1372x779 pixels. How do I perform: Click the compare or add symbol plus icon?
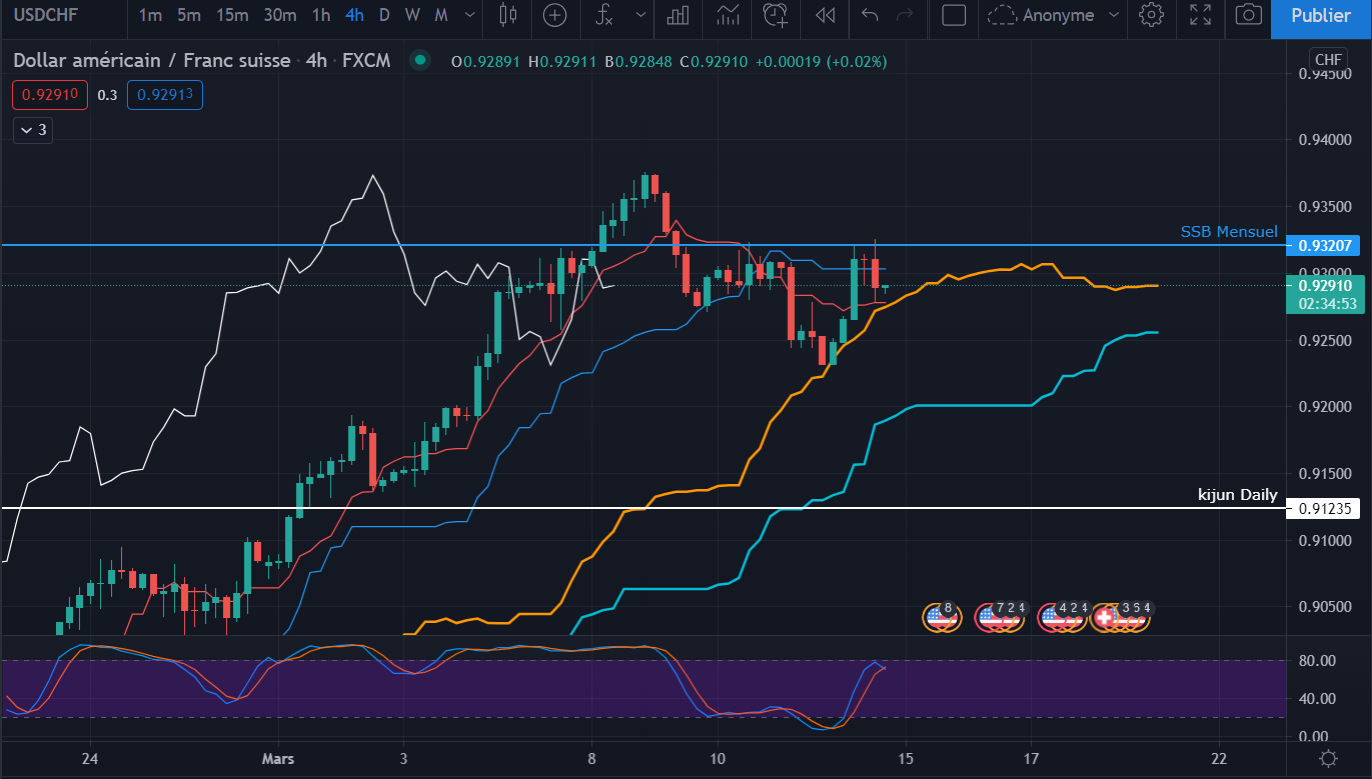click(554, 15)
